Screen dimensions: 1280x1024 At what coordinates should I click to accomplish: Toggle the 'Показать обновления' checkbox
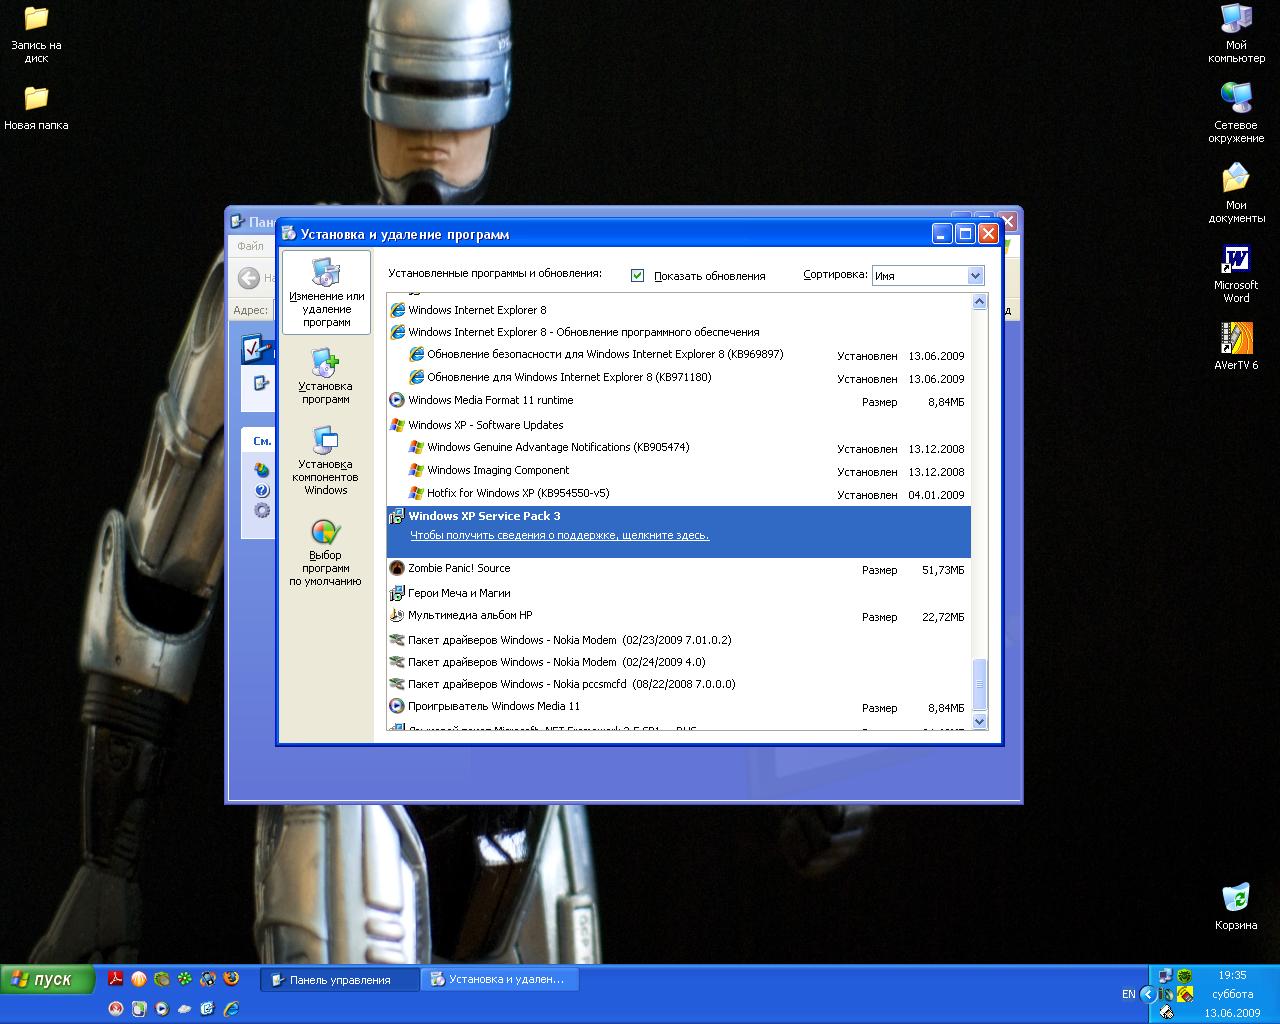pos(638,275)
